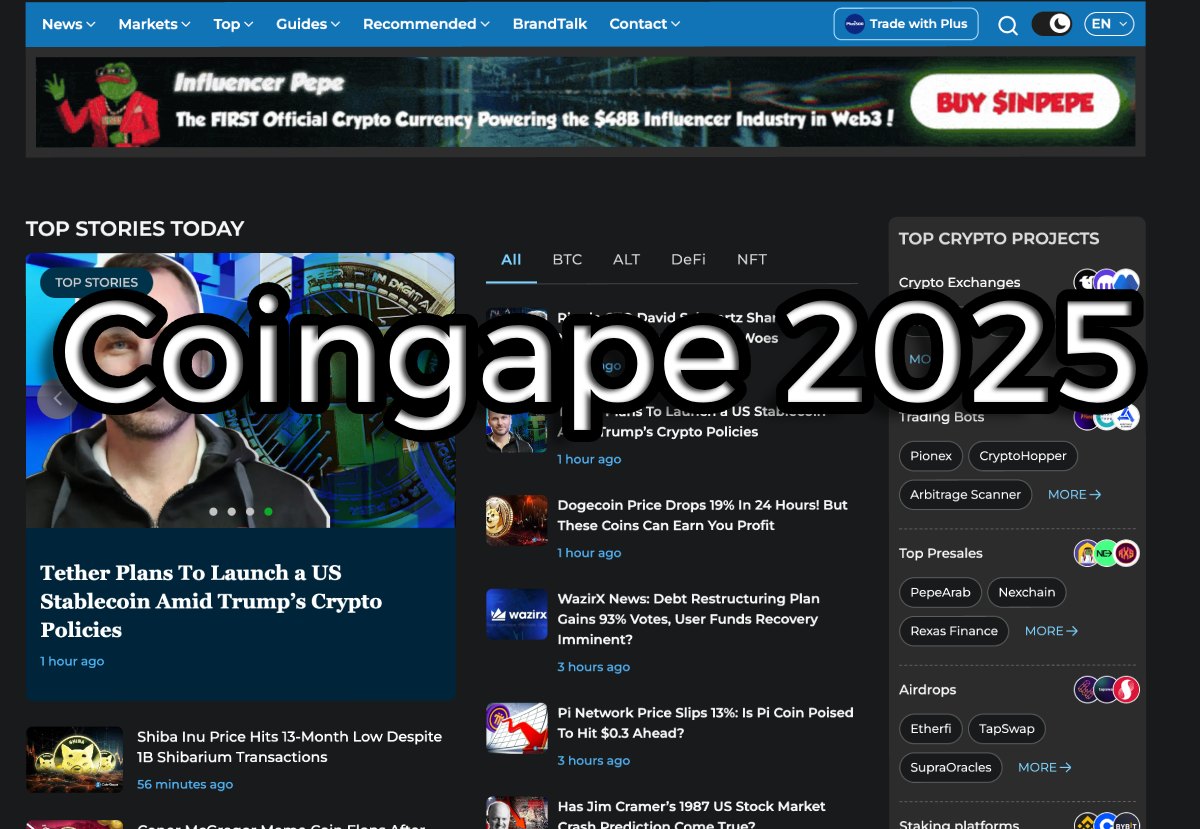Image resolution: width=1200 pixels, height=829 pixels.
Task: Select the All news tab
Action: [511, 259]
